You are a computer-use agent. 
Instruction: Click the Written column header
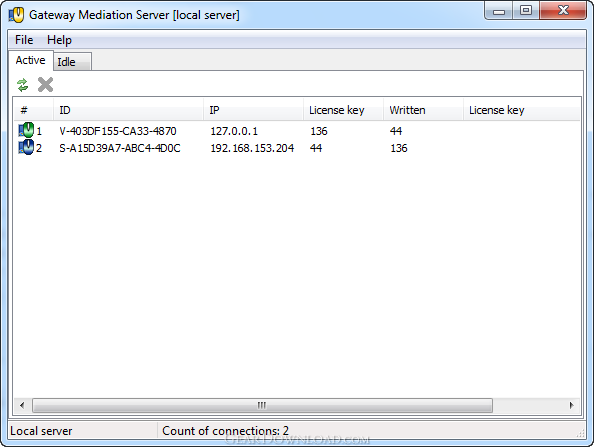(x=423, y=110)
